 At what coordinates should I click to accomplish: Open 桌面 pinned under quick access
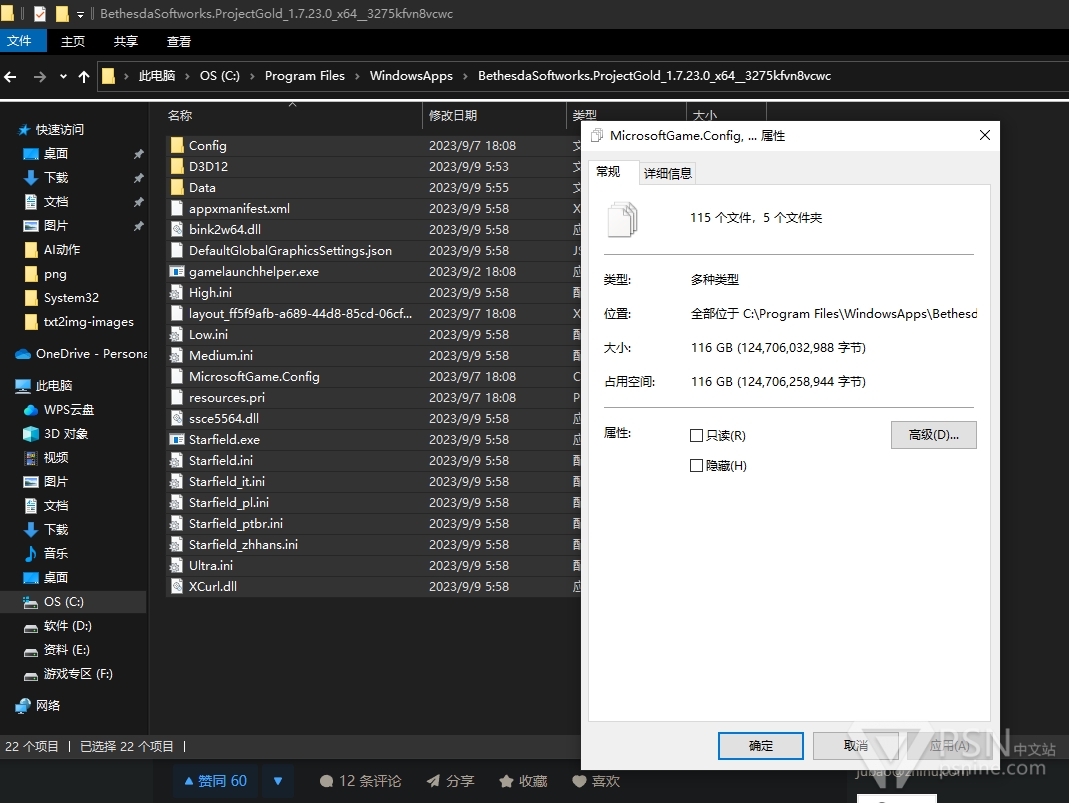[56, 153]
